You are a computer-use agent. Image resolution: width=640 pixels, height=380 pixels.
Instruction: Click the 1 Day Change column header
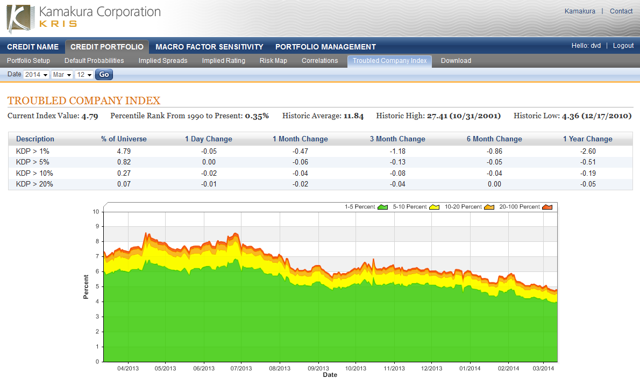[x=209, y=139]
